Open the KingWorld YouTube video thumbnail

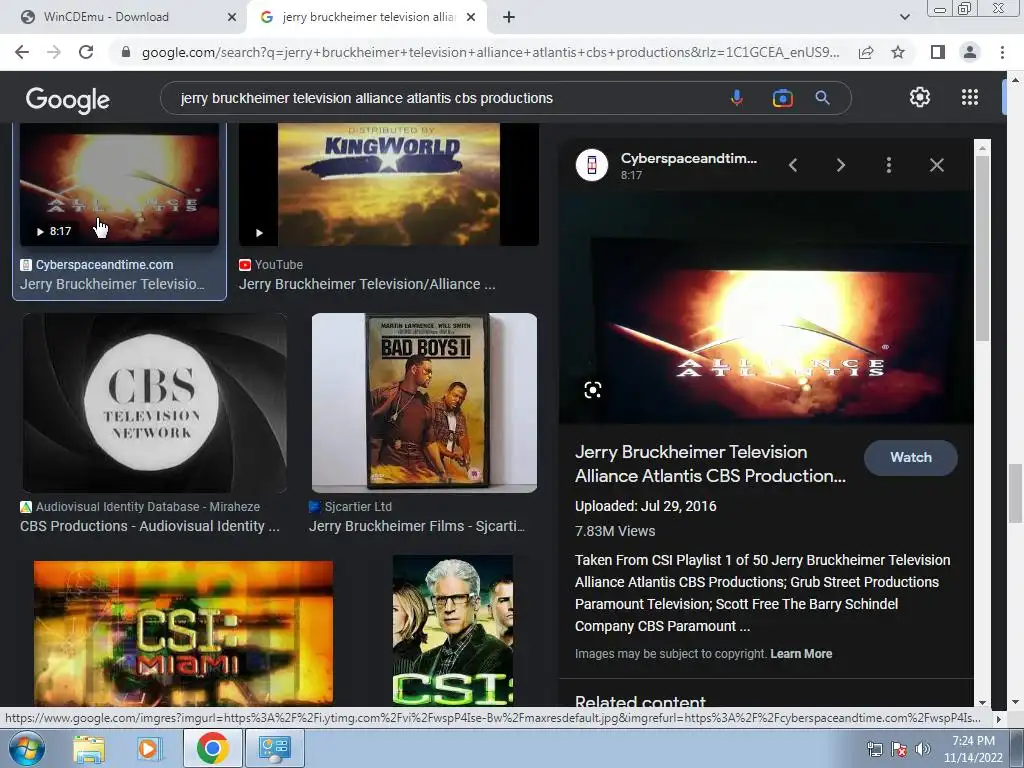(389, 185)
